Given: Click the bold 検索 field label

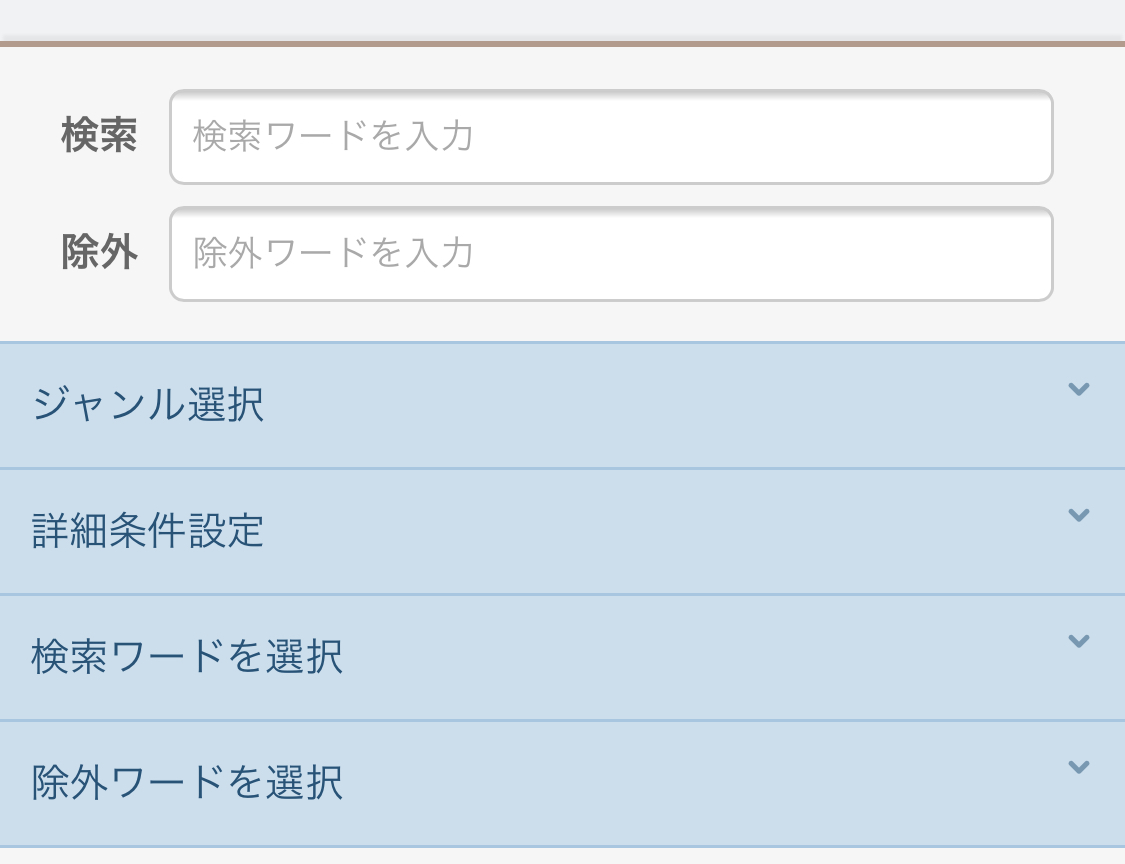Looking at the screenshot, I should pyautogui.click(x=99, y=137).
